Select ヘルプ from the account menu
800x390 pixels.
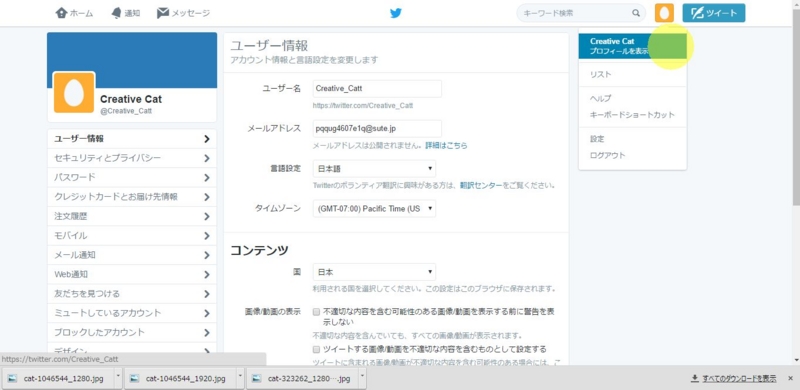[x=601, y=99]
